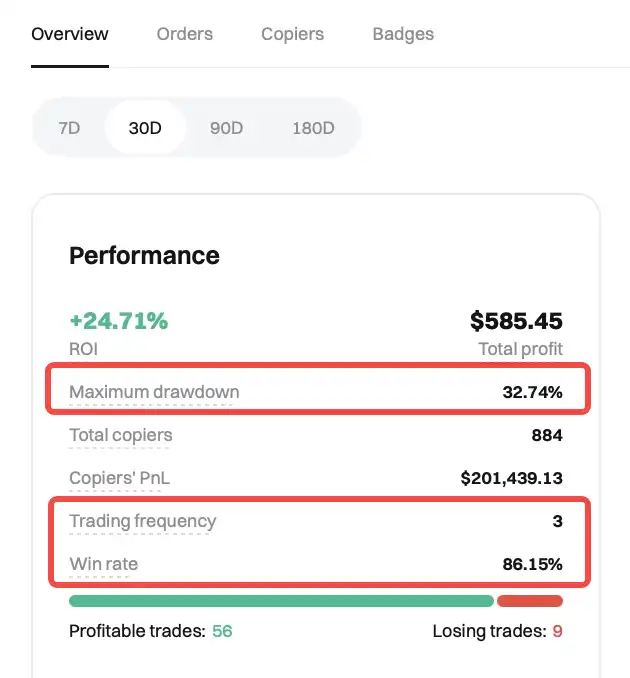Click the Trading frequency label
Viewport: 630px width, 678px height.
142,521
